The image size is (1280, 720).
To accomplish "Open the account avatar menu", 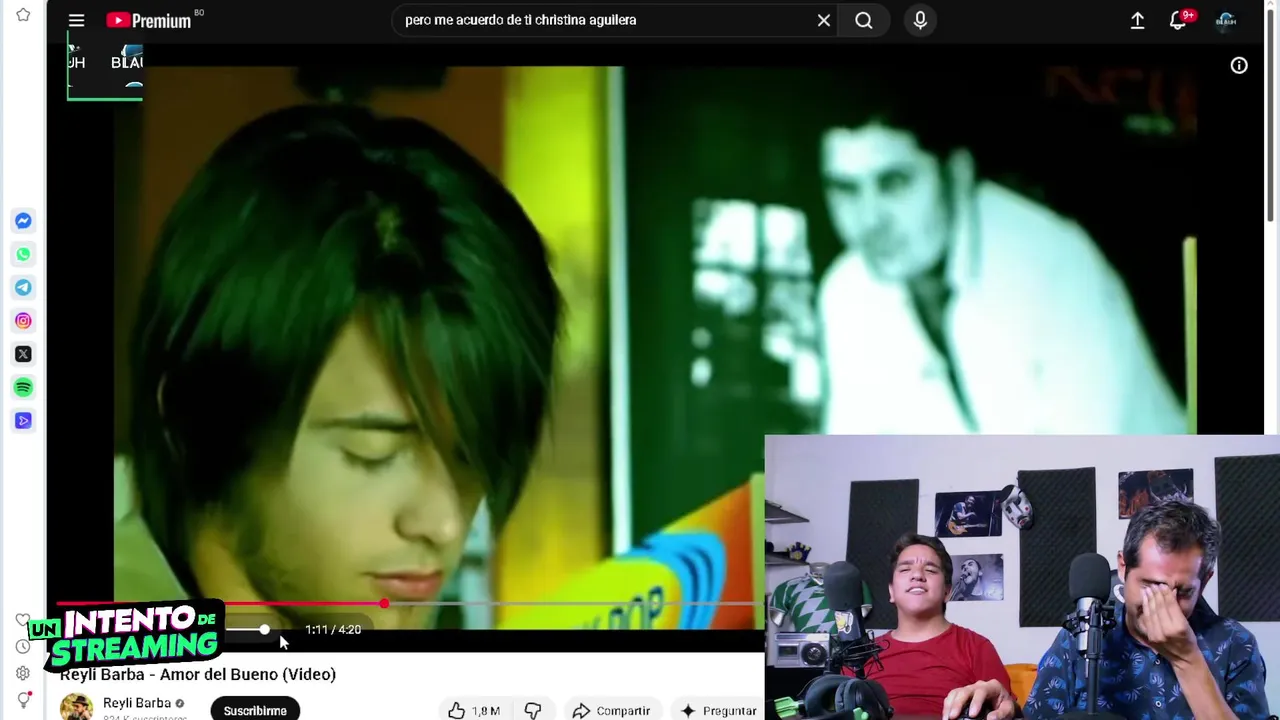I will 1226,20.
